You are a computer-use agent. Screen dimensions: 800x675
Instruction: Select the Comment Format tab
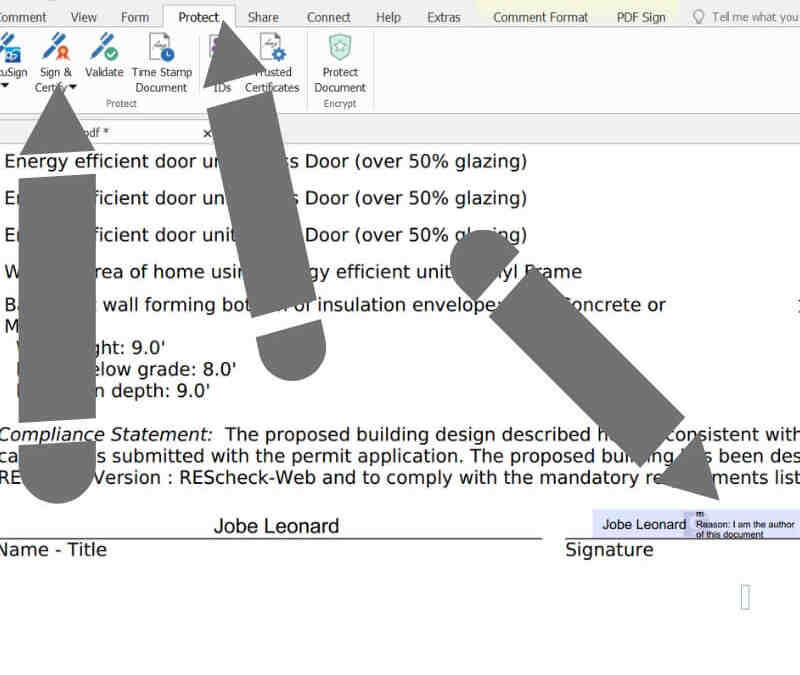pos(540,17)
